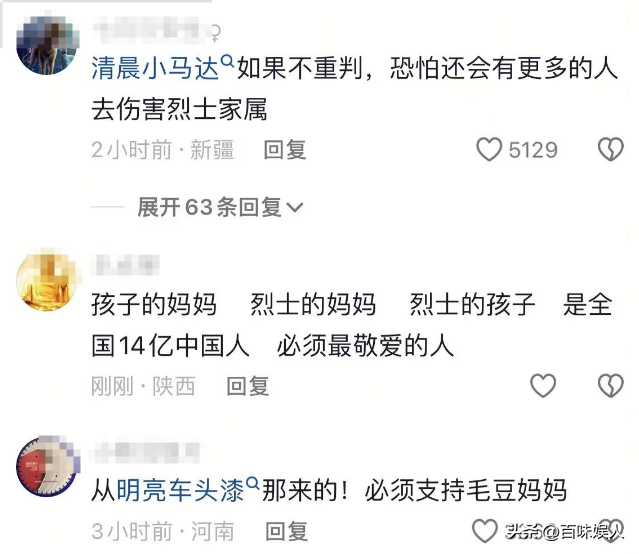The width and height of the screenshot is (639, 554).
Task: Dislike the comment from 新疆
Action: tap(610, 149)
